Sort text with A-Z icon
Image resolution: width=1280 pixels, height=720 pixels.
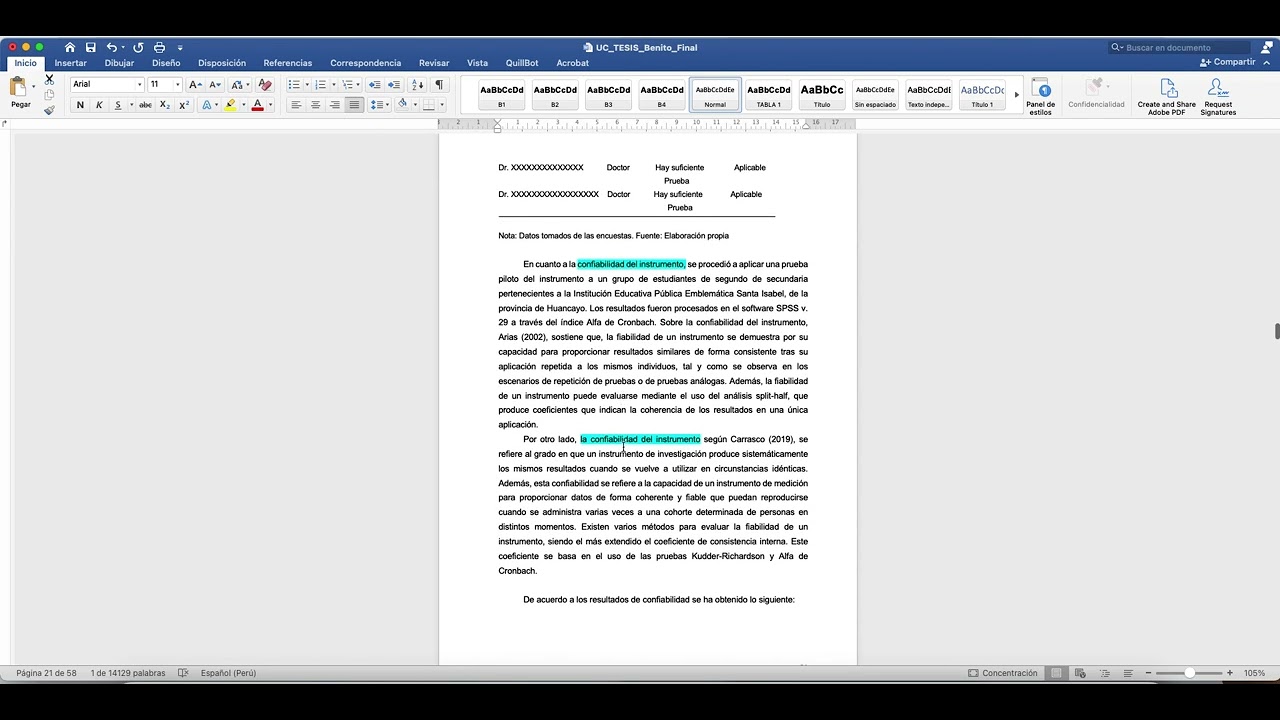[x=417, y=85]
